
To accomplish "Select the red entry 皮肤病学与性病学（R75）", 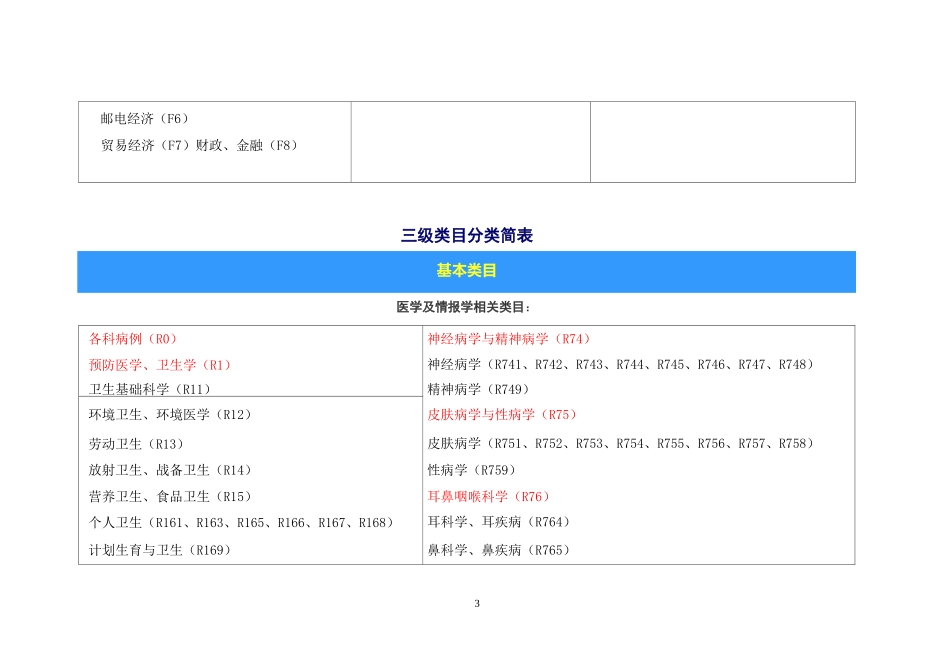I will pyautogui.click(x=503, y=414).
